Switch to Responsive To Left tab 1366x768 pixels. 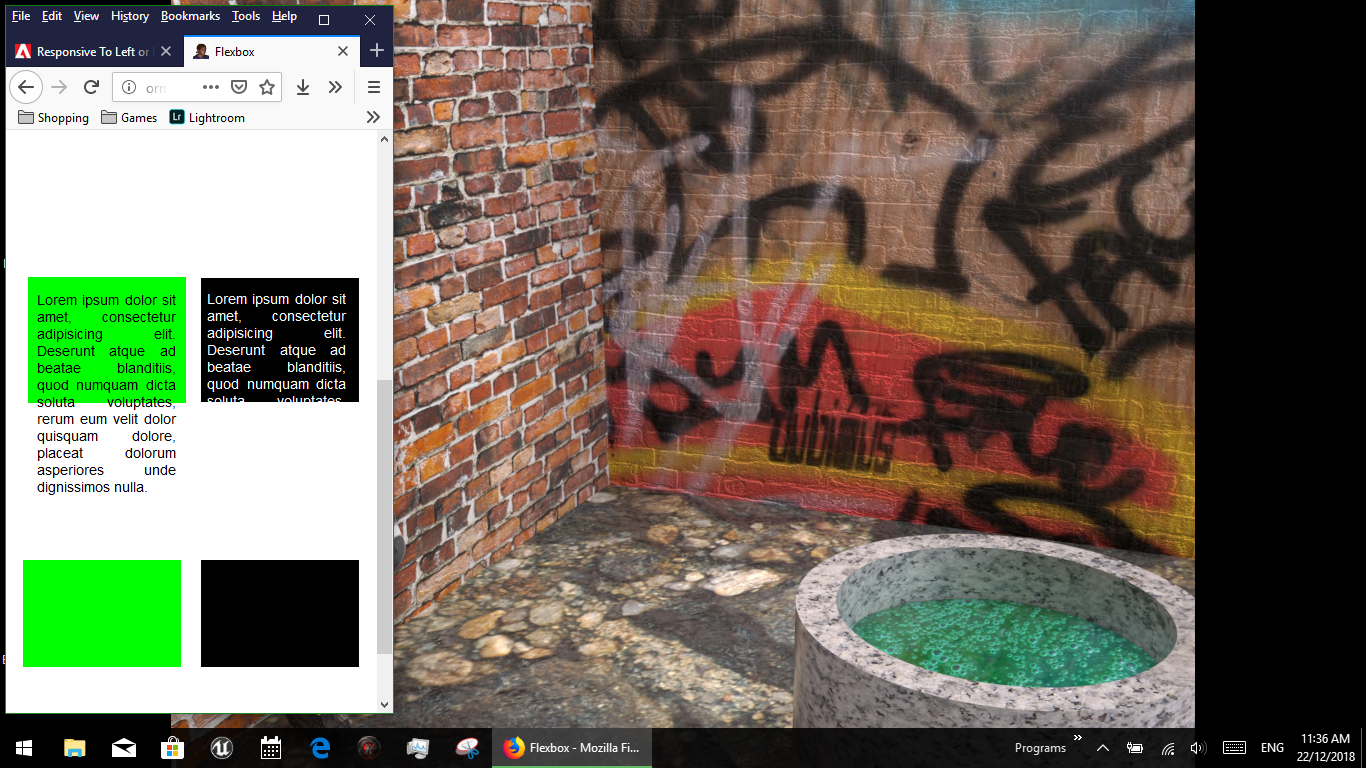click(x=94, y=51)
